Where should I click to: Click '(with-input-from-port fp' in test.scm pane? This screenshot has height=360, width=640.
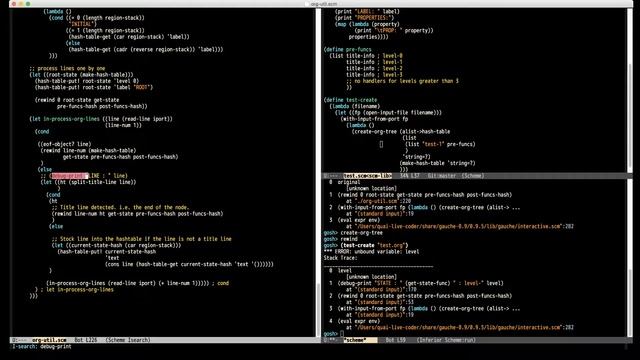374,119
